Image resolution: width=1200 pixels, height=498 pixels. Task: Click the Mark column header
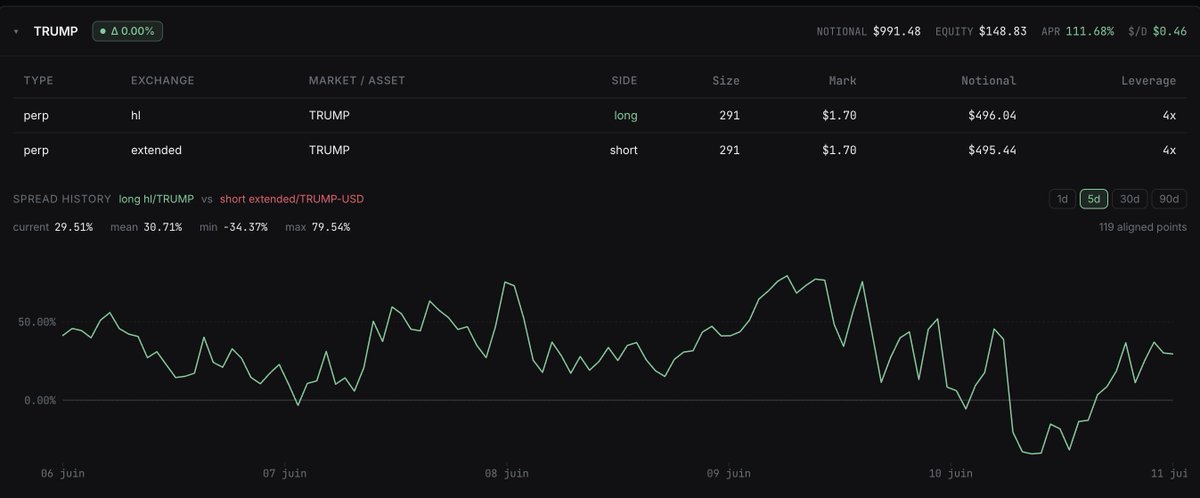[842, 81]
